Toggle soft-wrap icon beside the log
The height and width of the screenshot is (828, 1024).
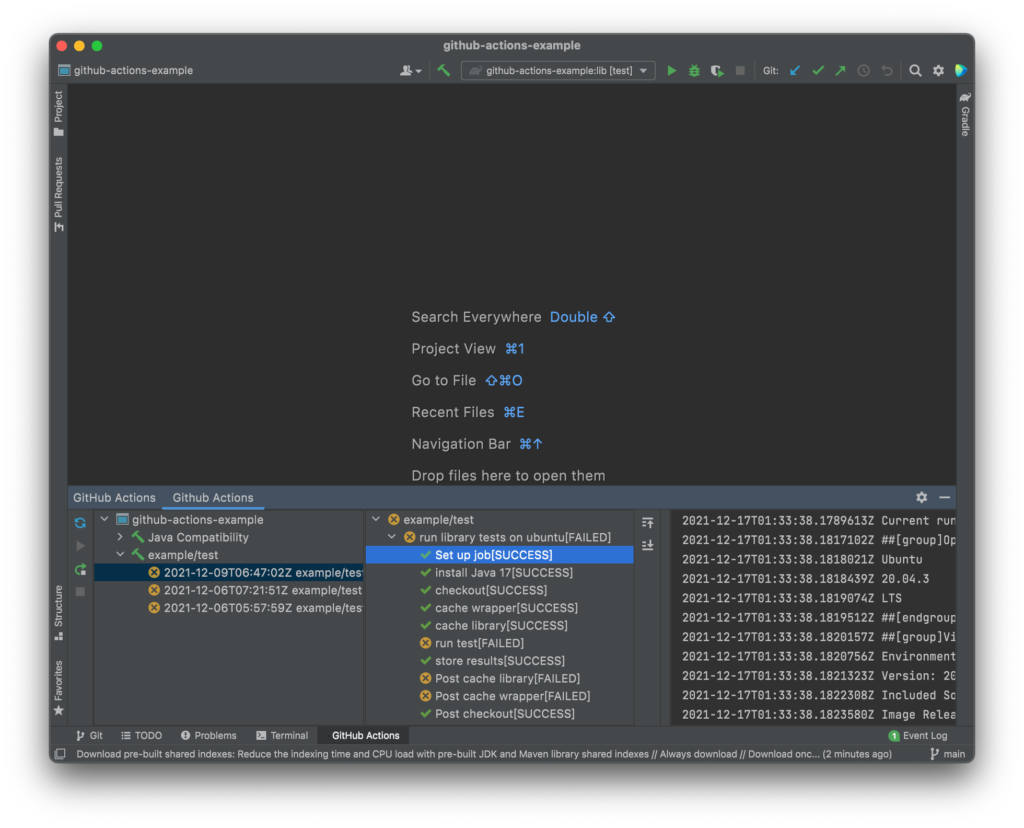pos(648,522)
